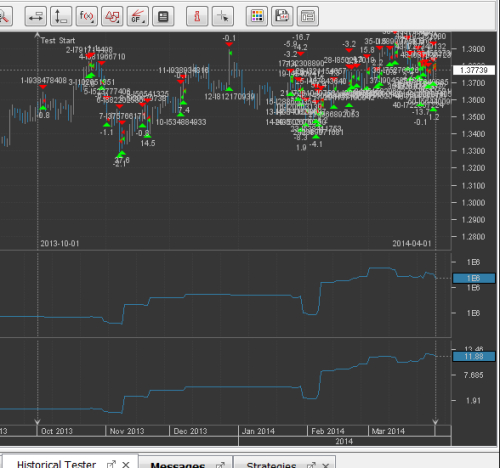Click the 14.5 profit label

tap(148, 143)
